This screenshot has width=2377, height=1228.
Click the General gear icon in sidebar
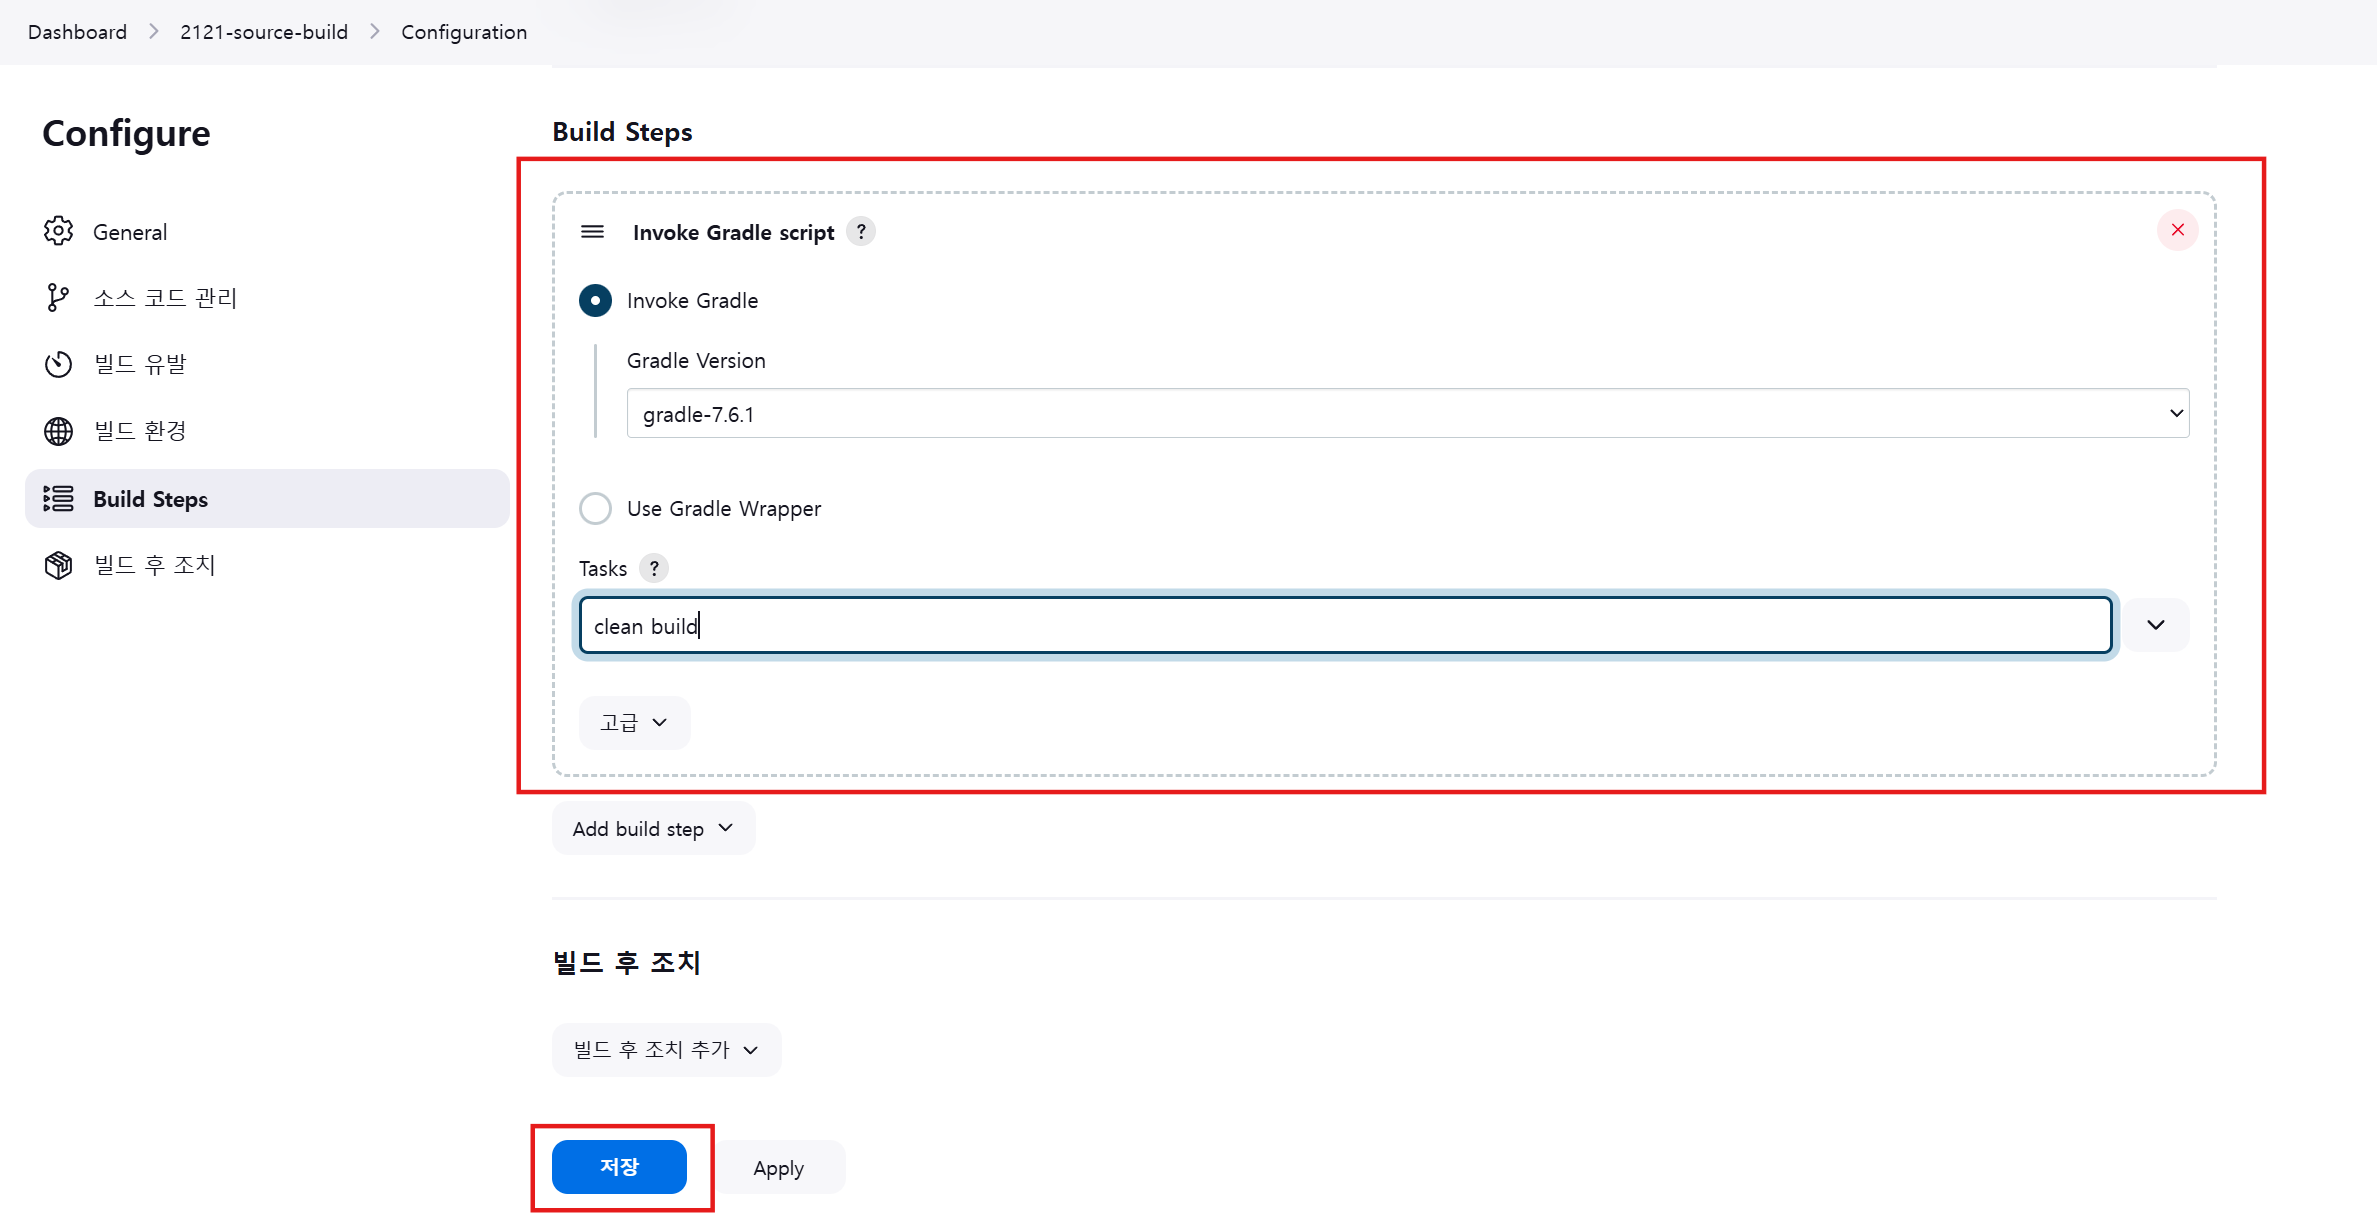(x=58, y=231)
